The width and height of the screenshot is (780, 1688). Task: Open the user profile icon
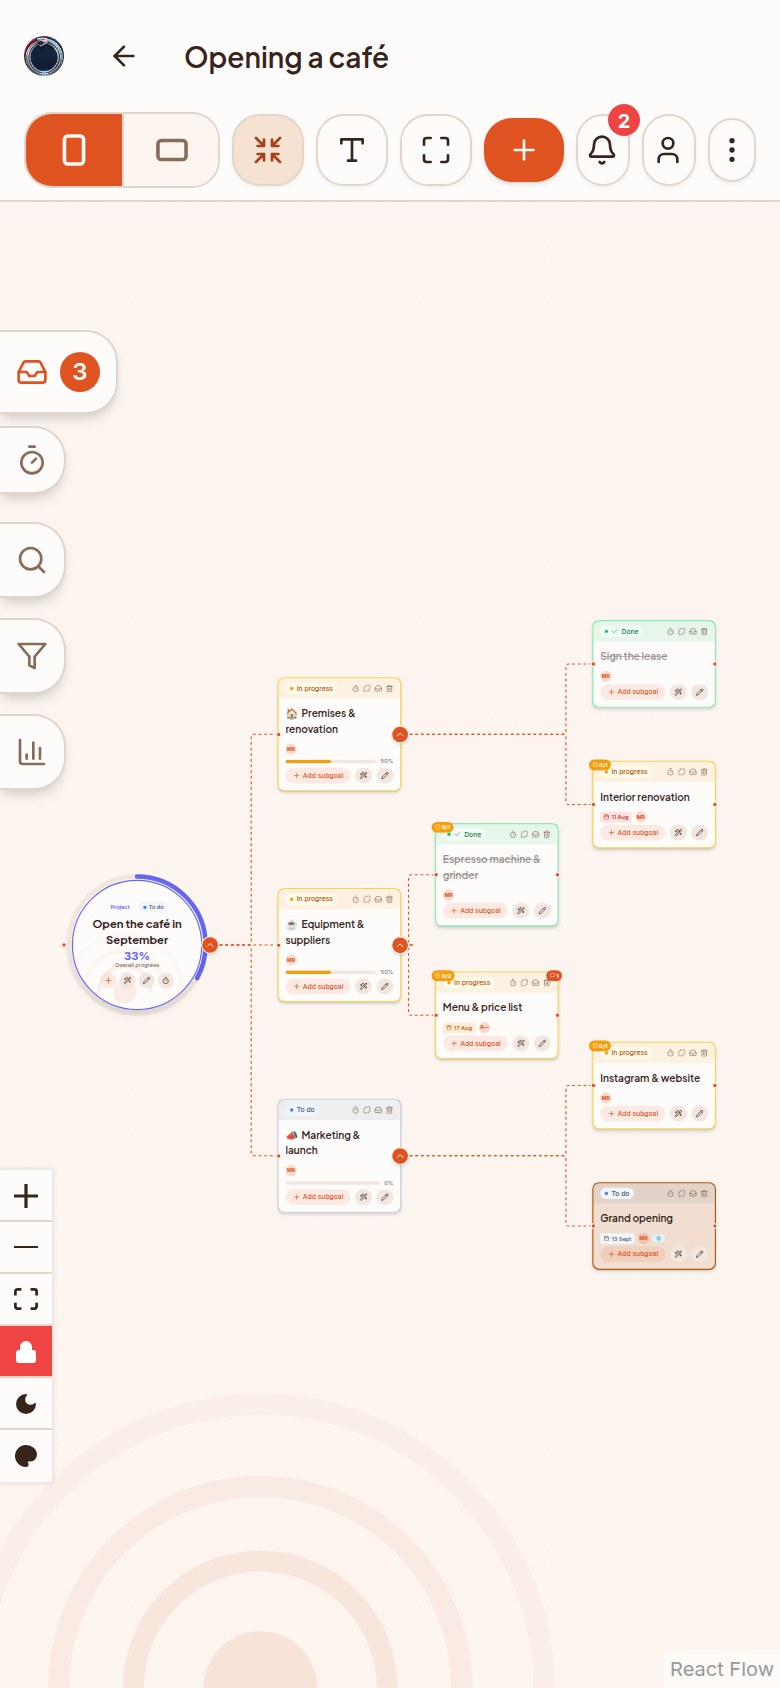click(x=668, y=150)
